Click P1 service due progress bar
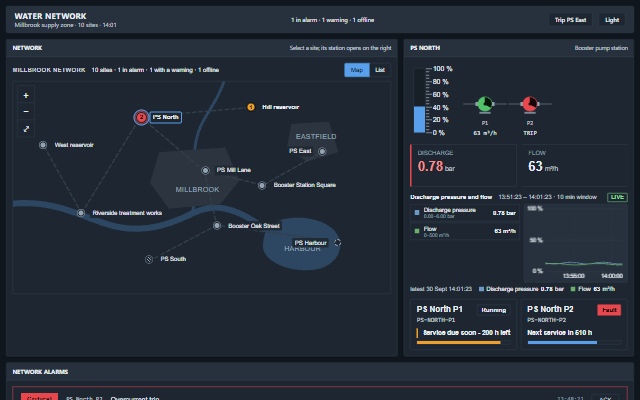640x400 pixels. click(463, 342)
